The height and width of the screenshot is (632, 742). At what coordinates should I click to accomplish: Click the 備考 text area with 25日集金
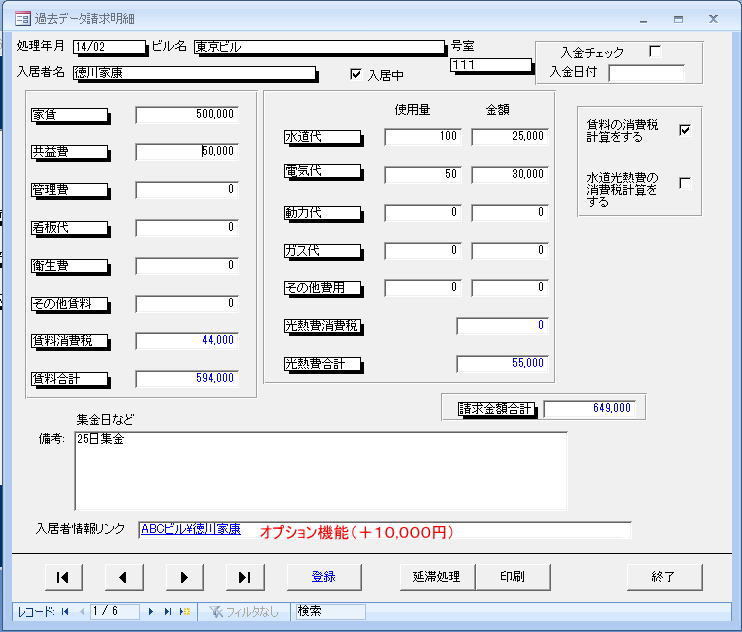320,471
